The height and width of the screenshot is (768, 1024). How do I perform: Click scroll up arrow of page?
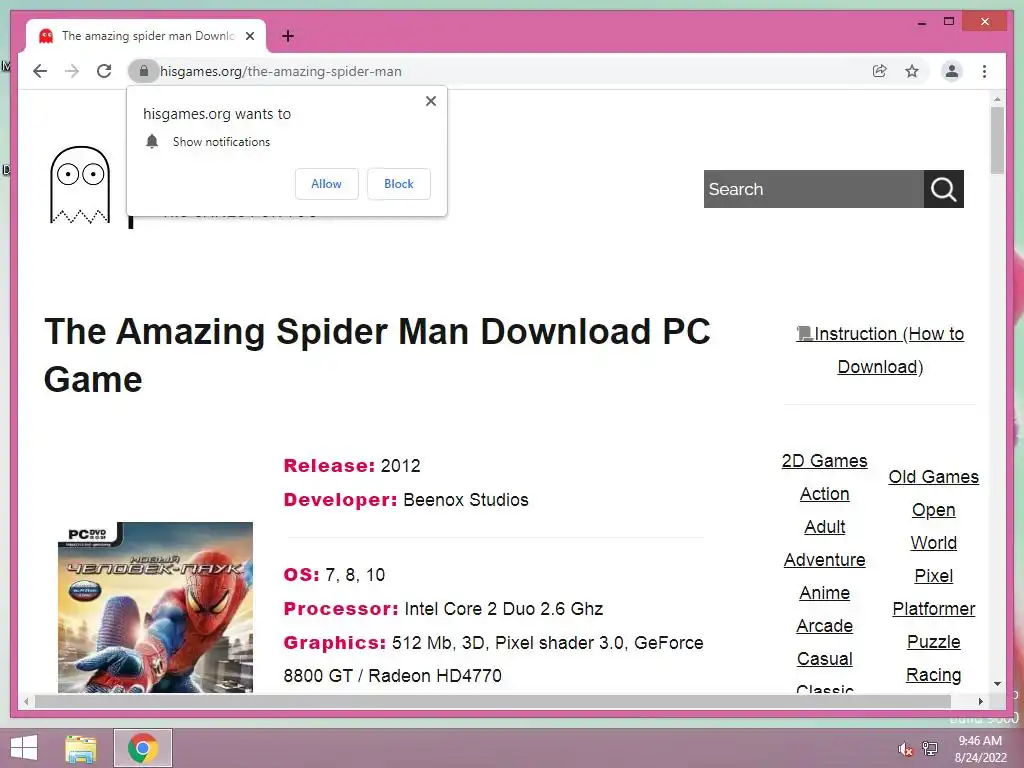[997, 99]
